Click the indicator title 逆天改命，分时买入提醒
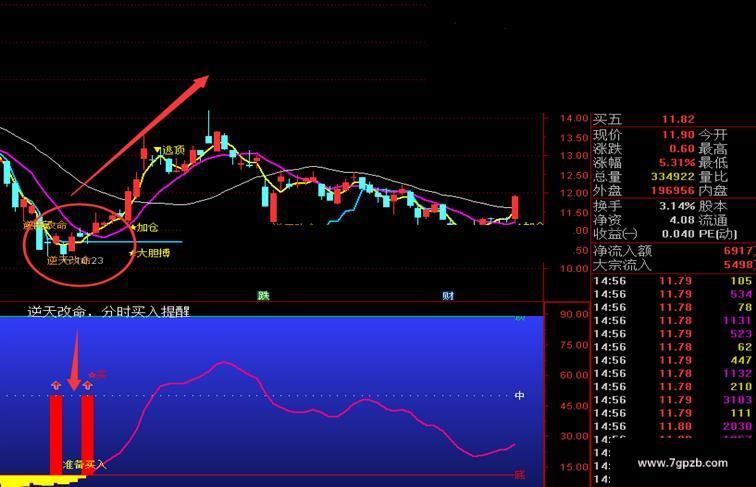 [108, 311]
